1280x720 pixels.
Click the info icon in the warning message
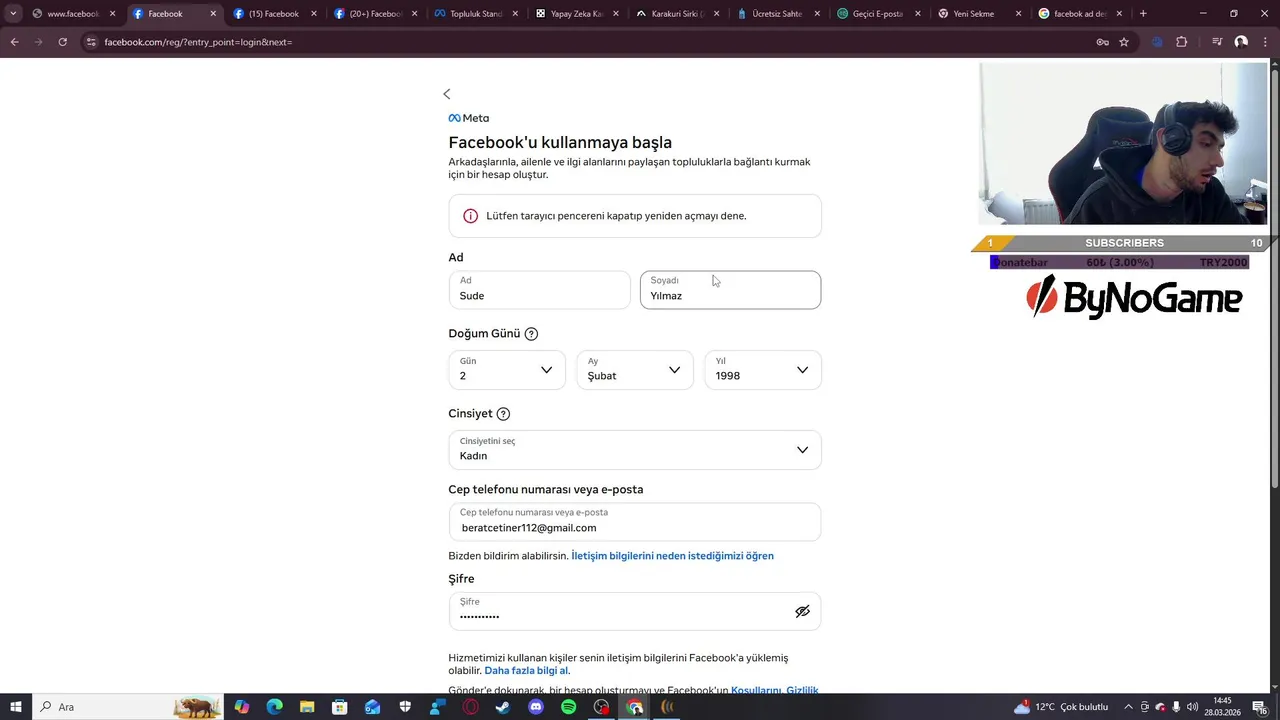point(470,216)
